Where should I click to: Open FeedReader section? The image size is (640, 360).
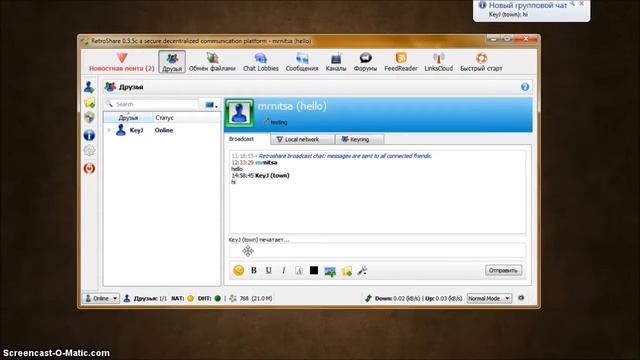point(400,62)
